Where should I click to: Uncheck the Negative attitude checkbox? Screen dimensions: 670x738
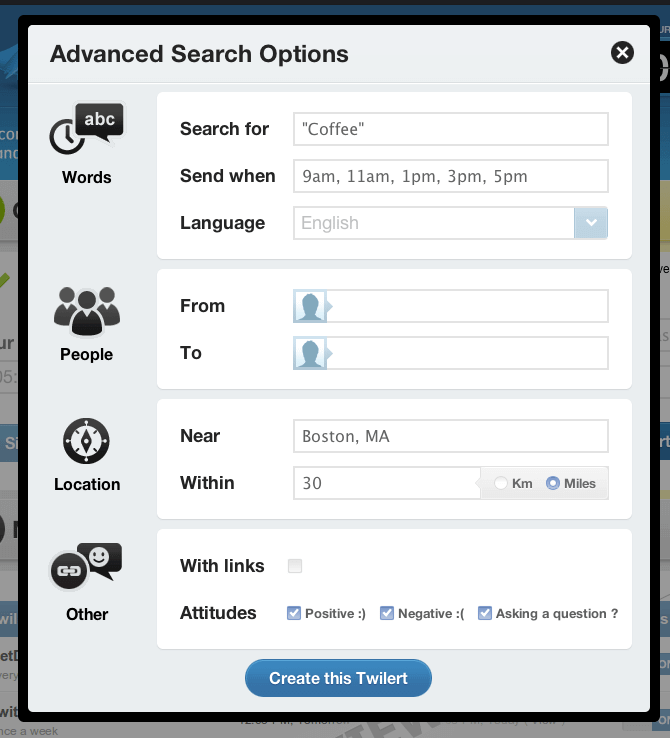[387, 613]
